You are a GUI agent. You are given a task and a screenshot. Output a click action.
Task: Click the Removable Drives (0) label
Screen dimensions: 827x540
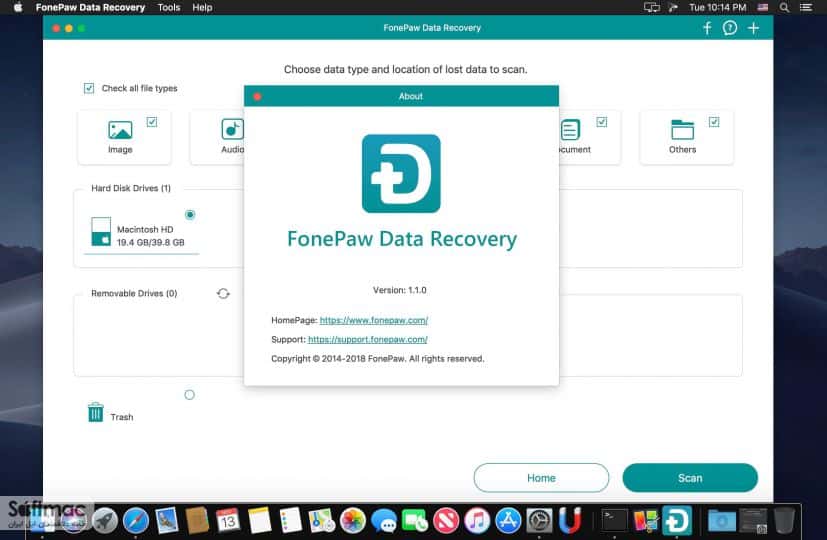(134, 293)
